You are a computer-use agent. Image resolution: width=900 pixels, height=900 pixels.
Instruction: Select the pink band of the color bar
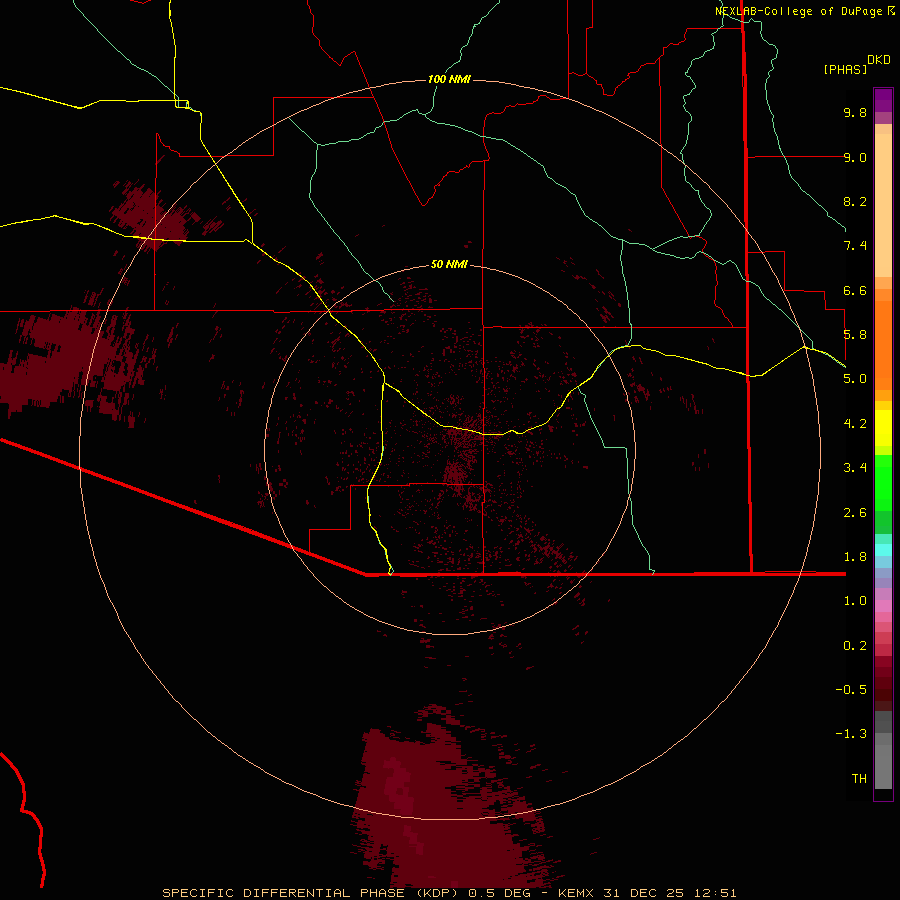[x=883, y=606]
